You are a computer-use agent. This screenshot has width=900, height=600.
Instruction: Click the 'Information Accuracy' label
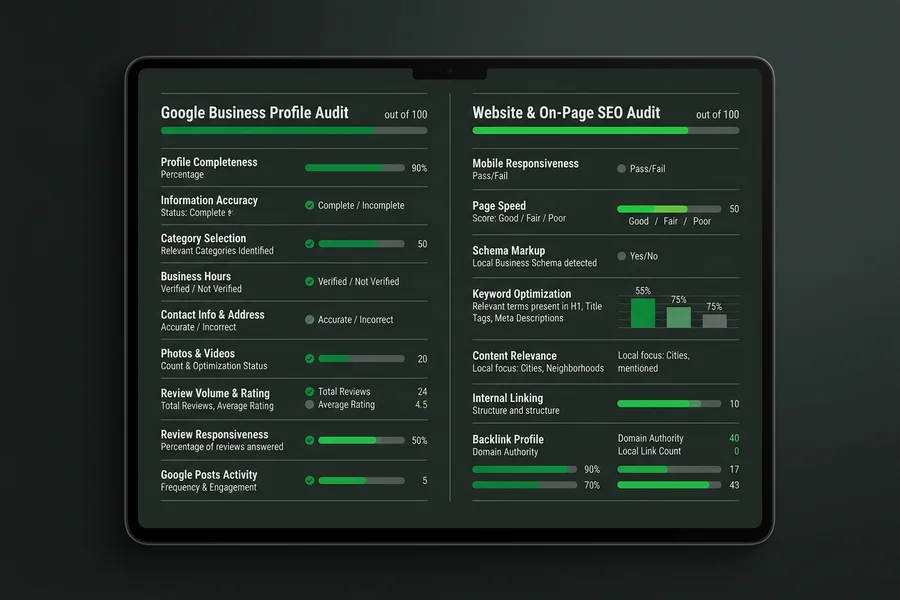click(x=209, y=200)
